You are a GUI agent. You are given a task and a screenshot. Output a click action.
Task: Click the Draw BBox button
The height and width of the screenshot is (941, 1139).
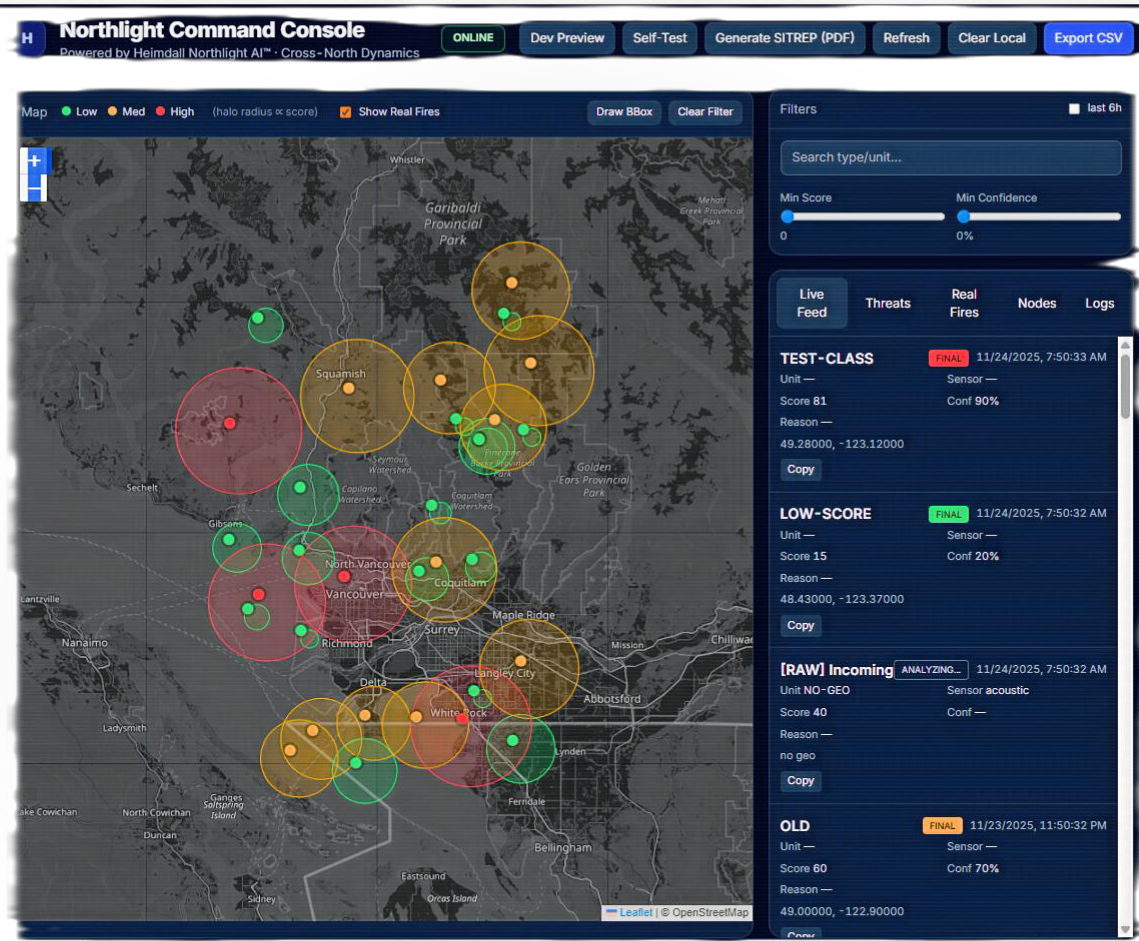click(624, 112)
